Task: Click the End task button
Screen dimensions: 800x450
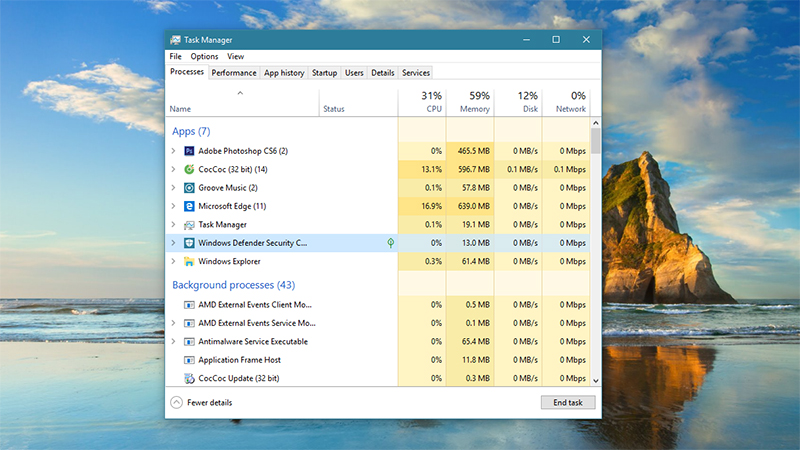Action: pyautogui.click(x=568, y=403)
